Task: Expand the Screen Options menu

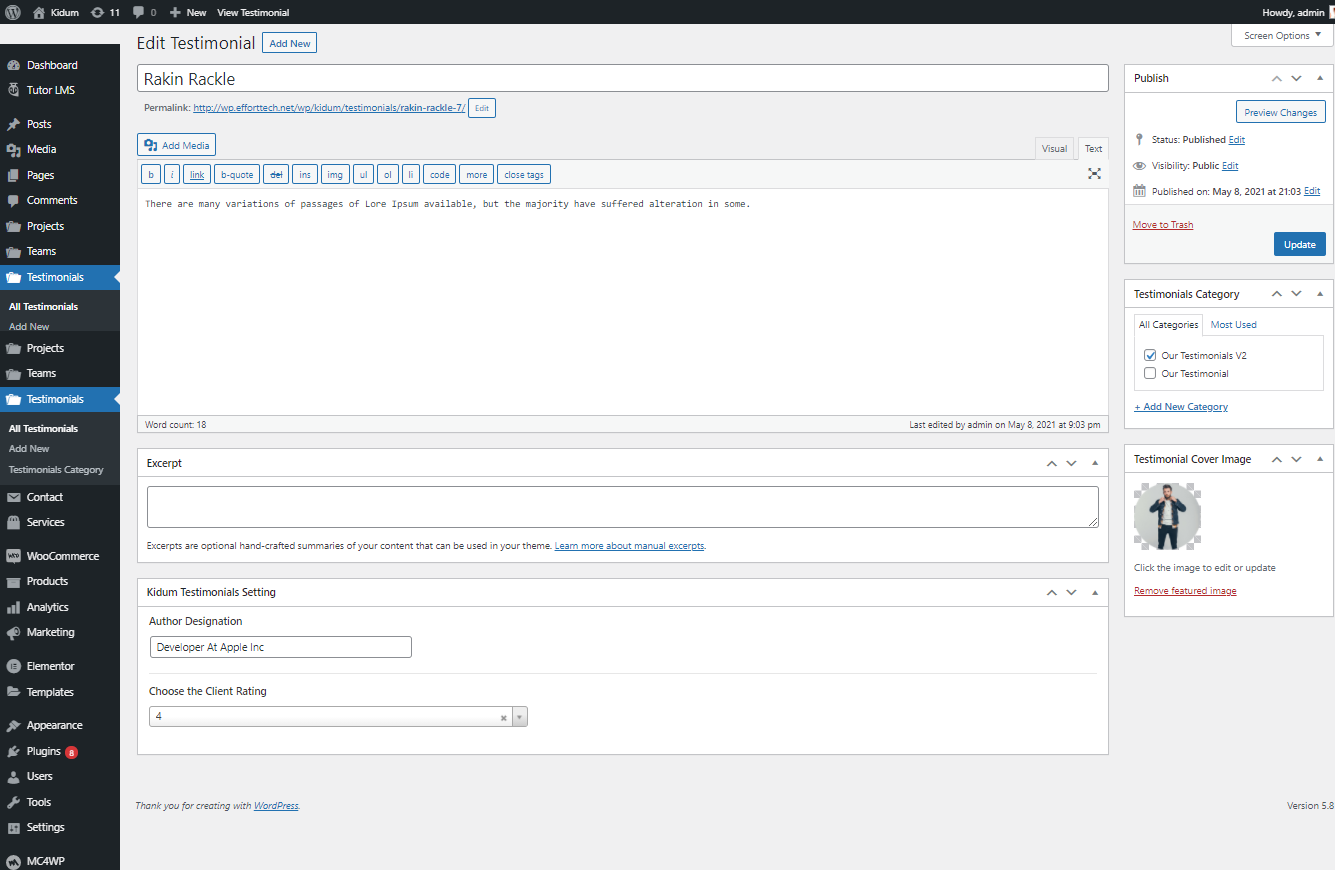Action: [x=1282, y=36]
